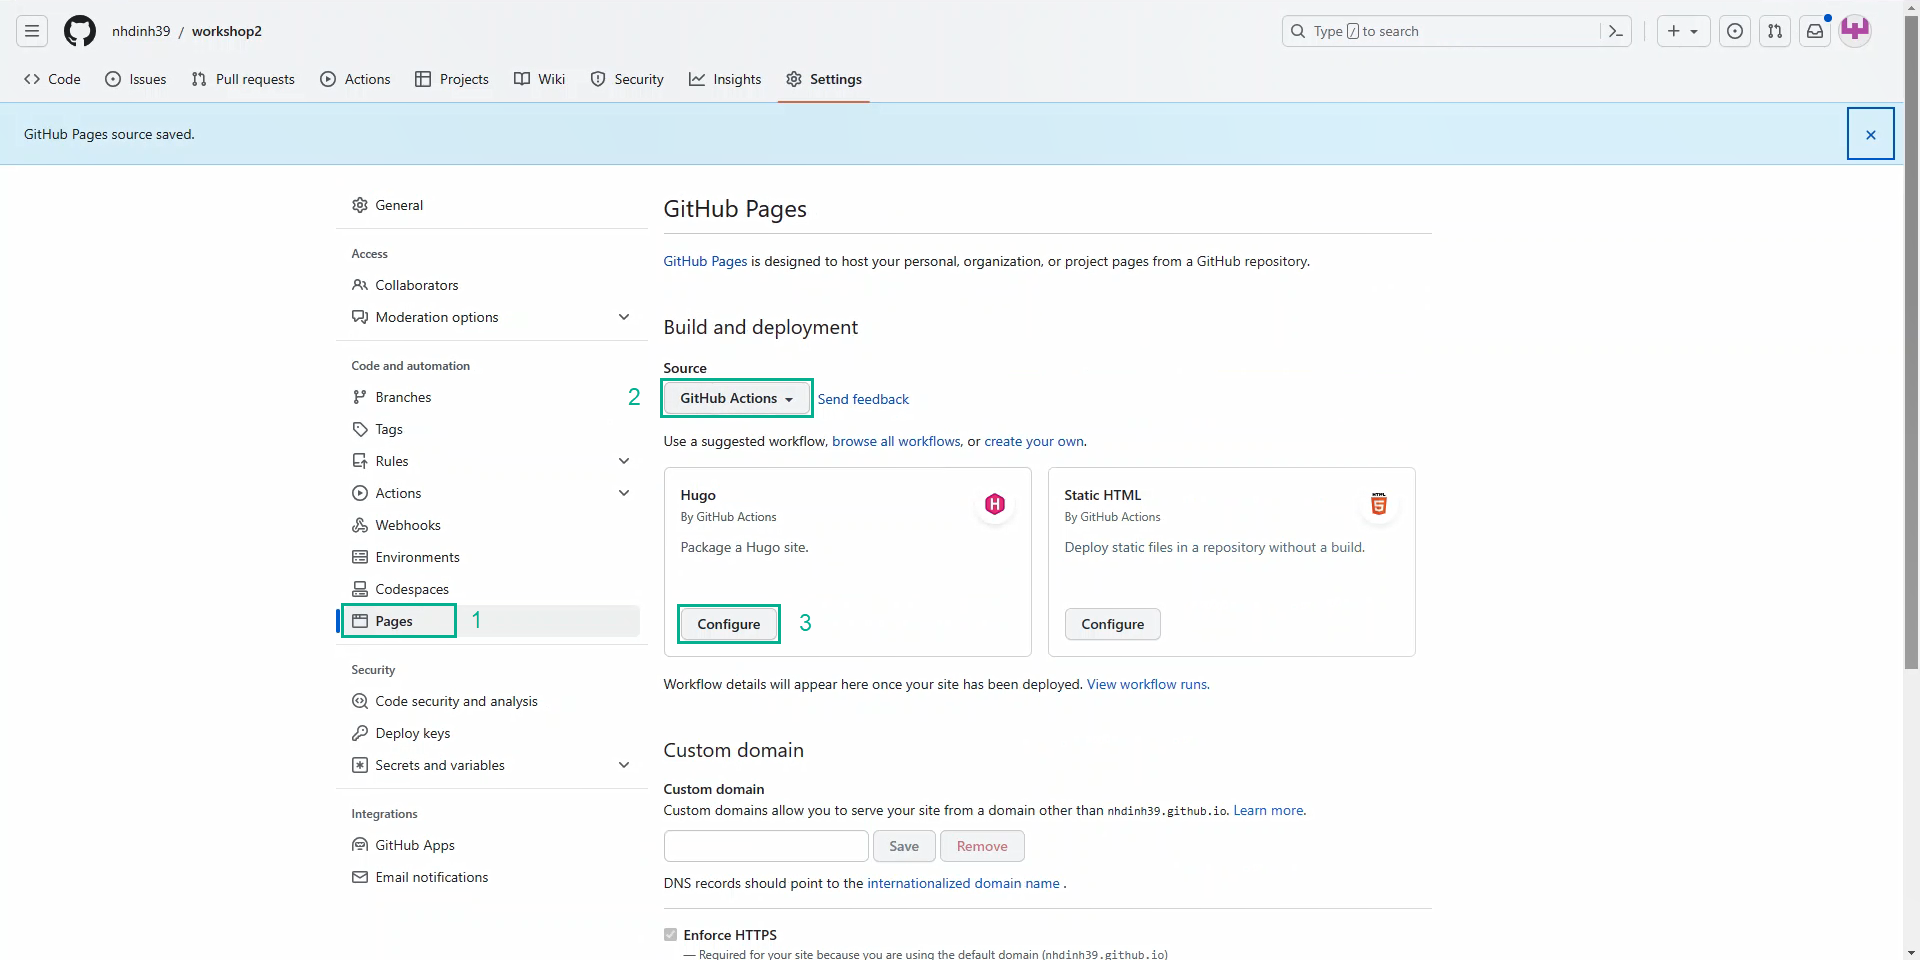Dismiss the GitHub Pages source saved banner
1920x960 pixels.
(x=1870, y=134)
